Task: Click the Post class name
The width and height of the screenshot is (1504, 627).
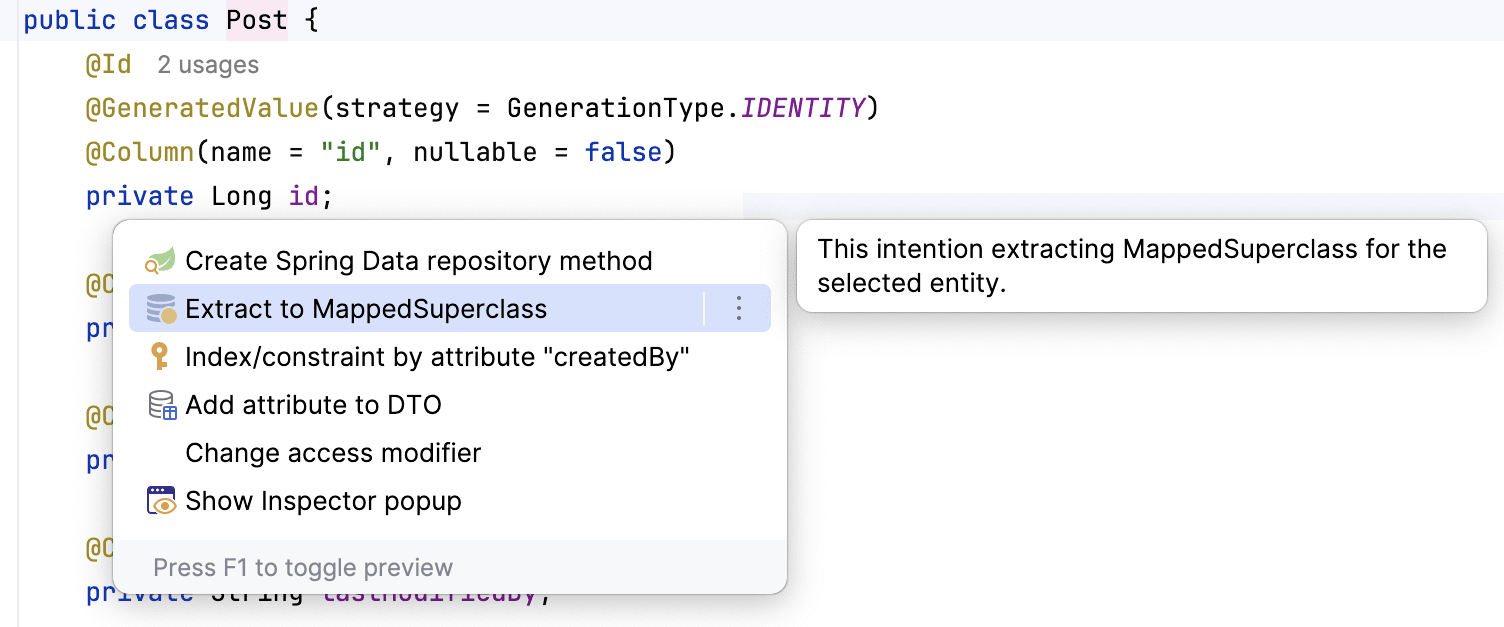Action: point(257,20)
